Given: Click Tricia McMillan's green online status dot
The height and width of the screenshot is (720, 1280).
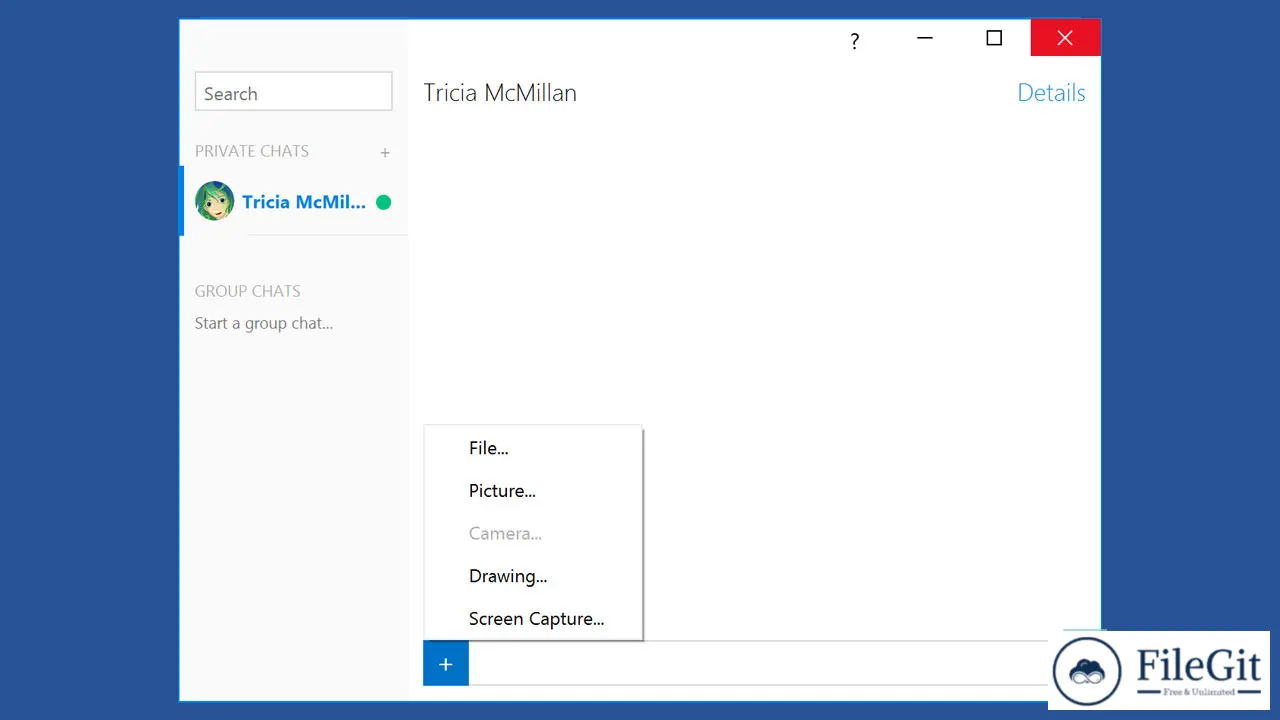Looking at the screenshot, I should point(383,202).
